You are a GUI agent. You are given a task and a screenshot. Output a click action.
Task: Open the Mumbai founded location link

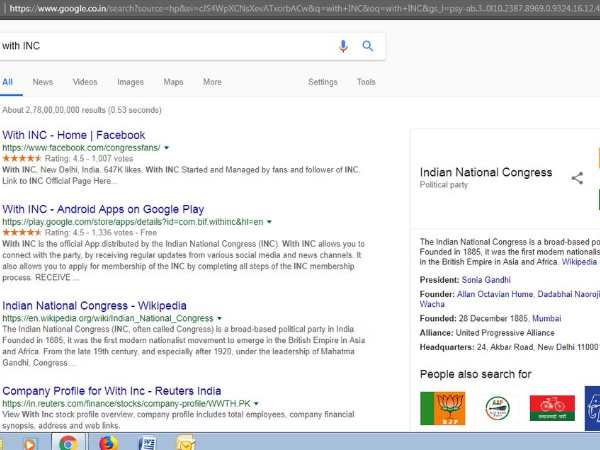(x=546, y=318)
